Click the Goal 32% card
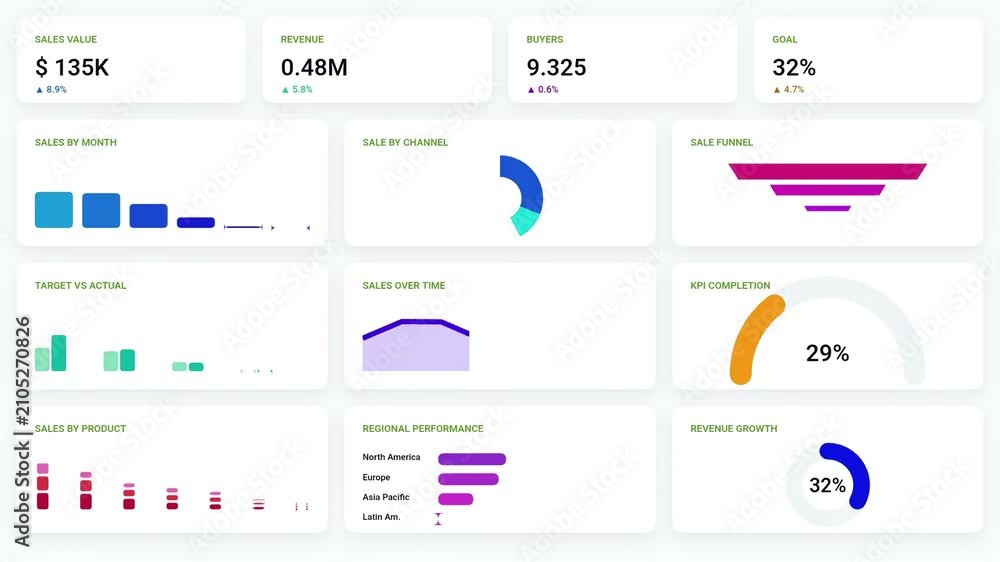This screenshot has width=1000, height=562. coord(869,60)
